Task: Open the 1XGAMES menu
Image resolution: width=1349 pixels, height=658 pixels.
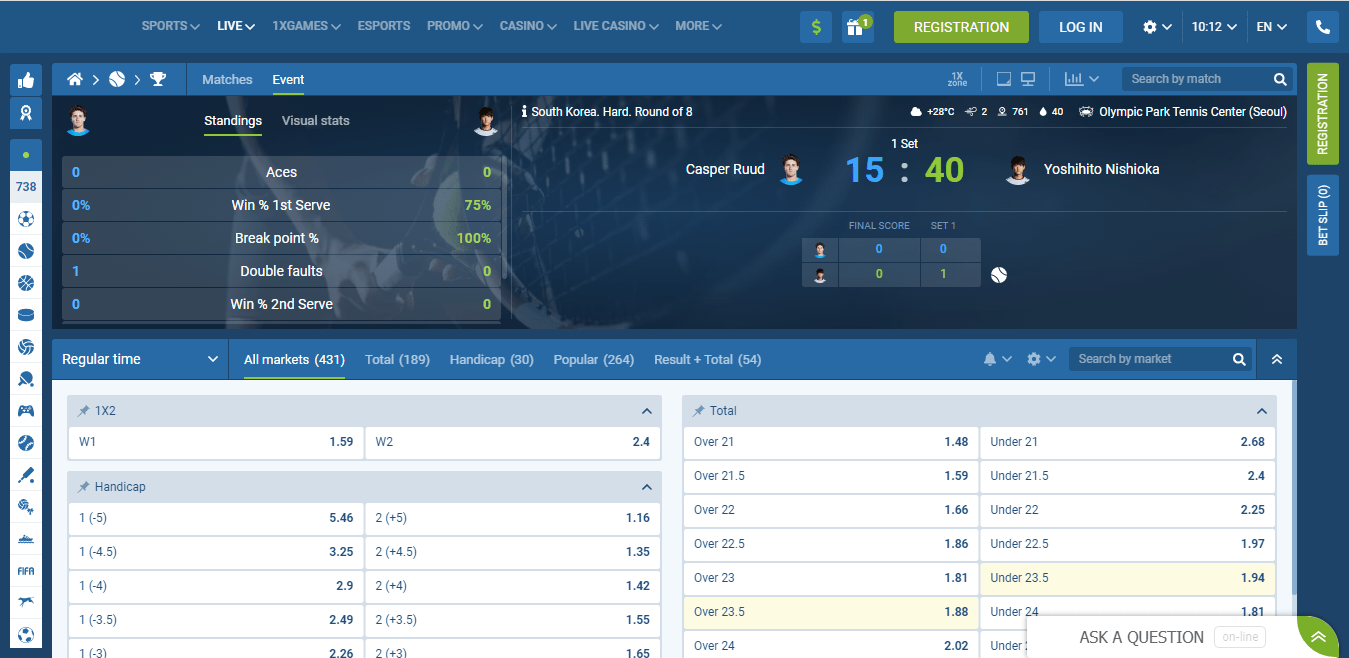Action: [306, 26]
